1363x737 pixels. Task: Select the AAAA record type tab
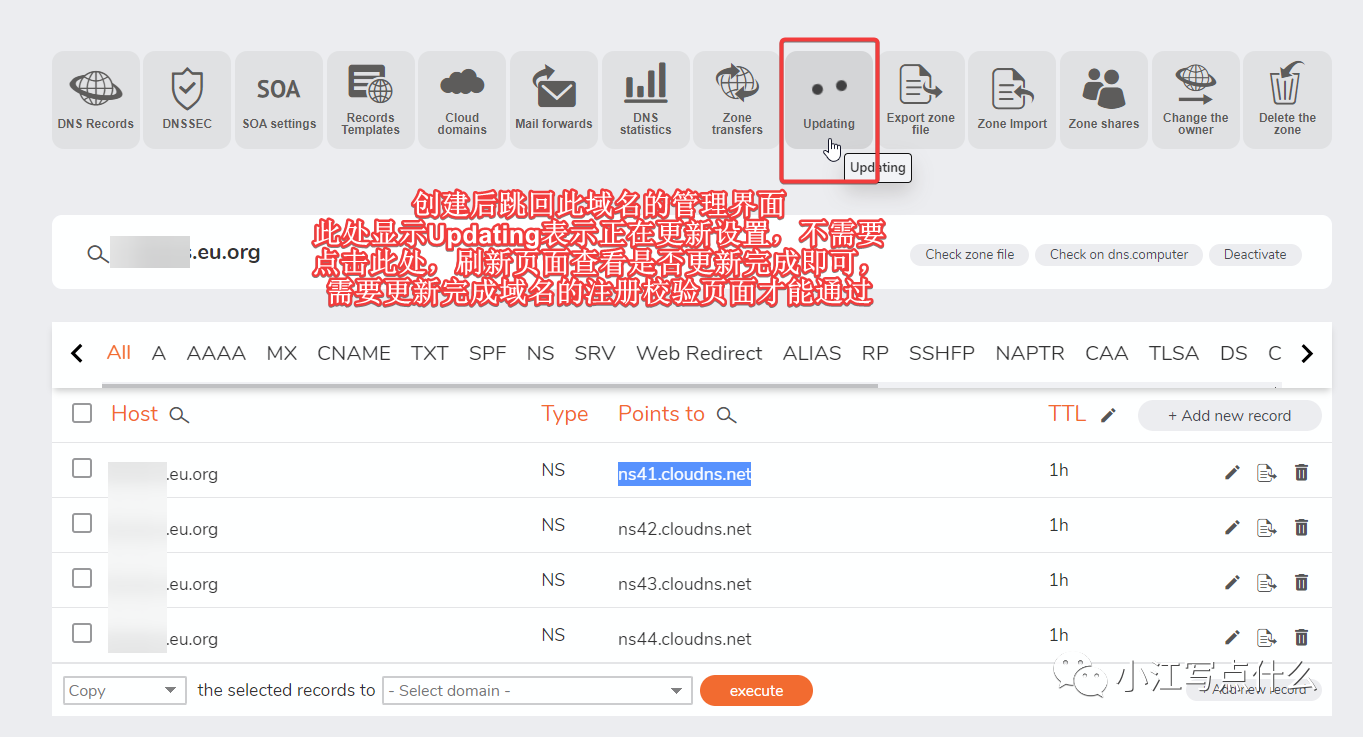pyautogui.click(x=216, y=353)
